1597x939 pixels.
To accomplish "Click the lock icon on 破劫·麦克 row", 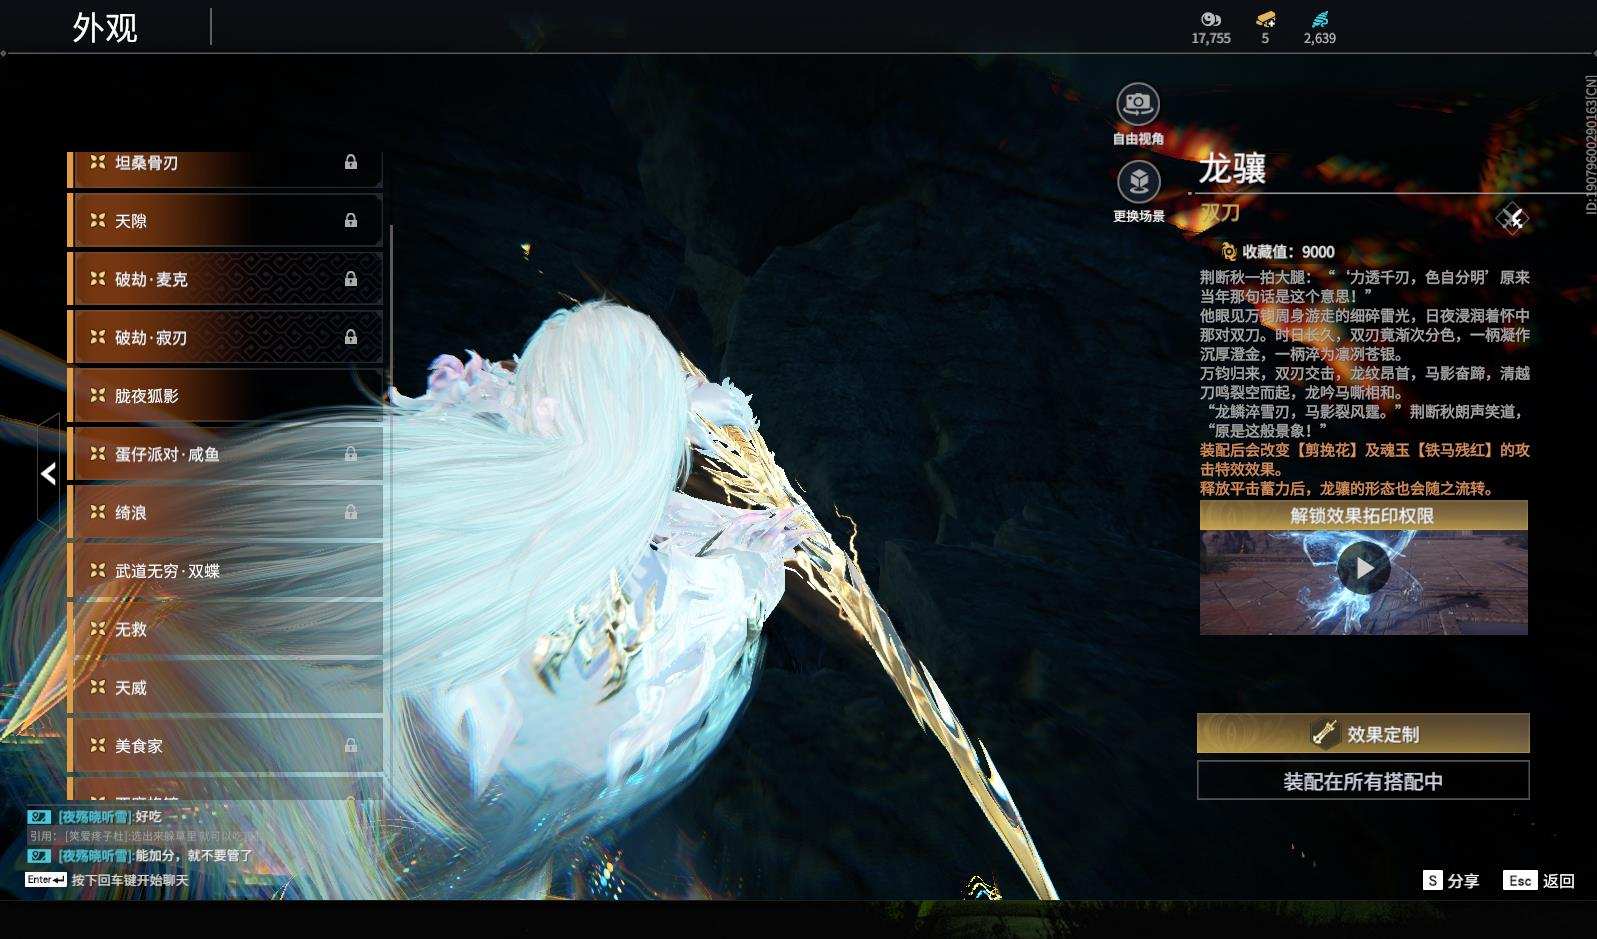I will [351, 279].
